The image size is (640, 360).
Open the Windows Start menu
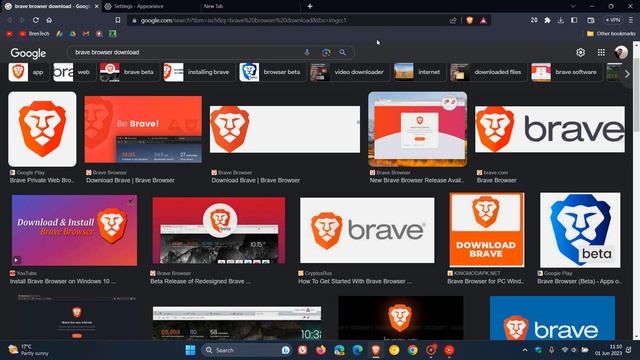[x=190, y=350]
